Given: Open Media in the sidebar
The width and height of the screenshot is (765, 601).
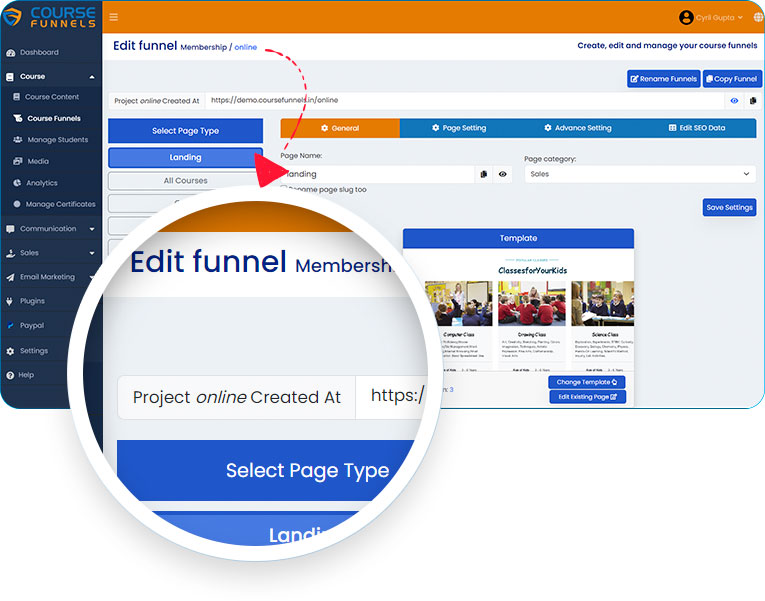Looking at the screenshot, I should click(38, 161).
